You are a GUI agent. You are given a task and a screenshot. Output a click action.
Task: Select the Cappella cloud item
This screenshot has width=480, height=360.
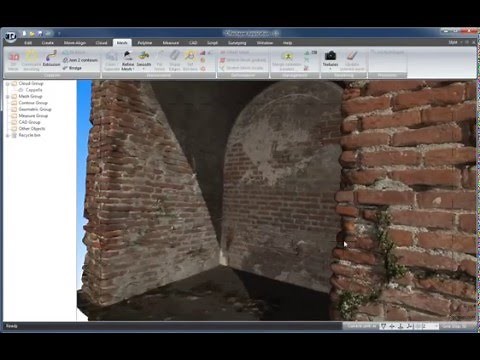pos(34,90)
